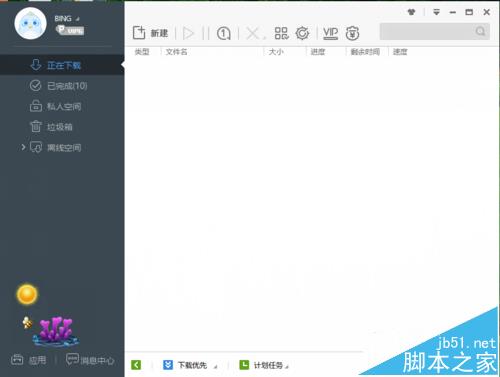Open the VIP icon in toolbar

click(x=330, y=33)
